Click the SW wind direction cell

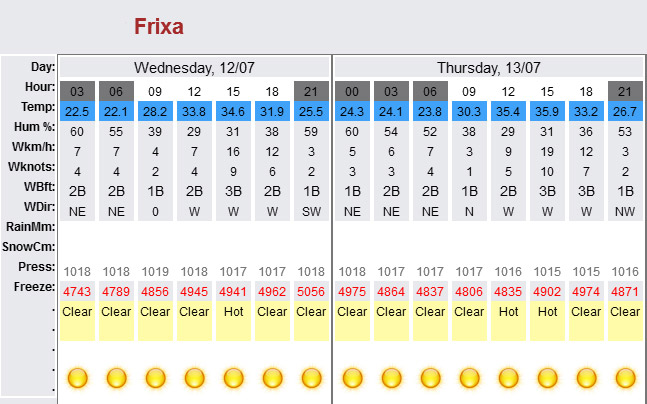pyautogui.click(x=311, y=211)
